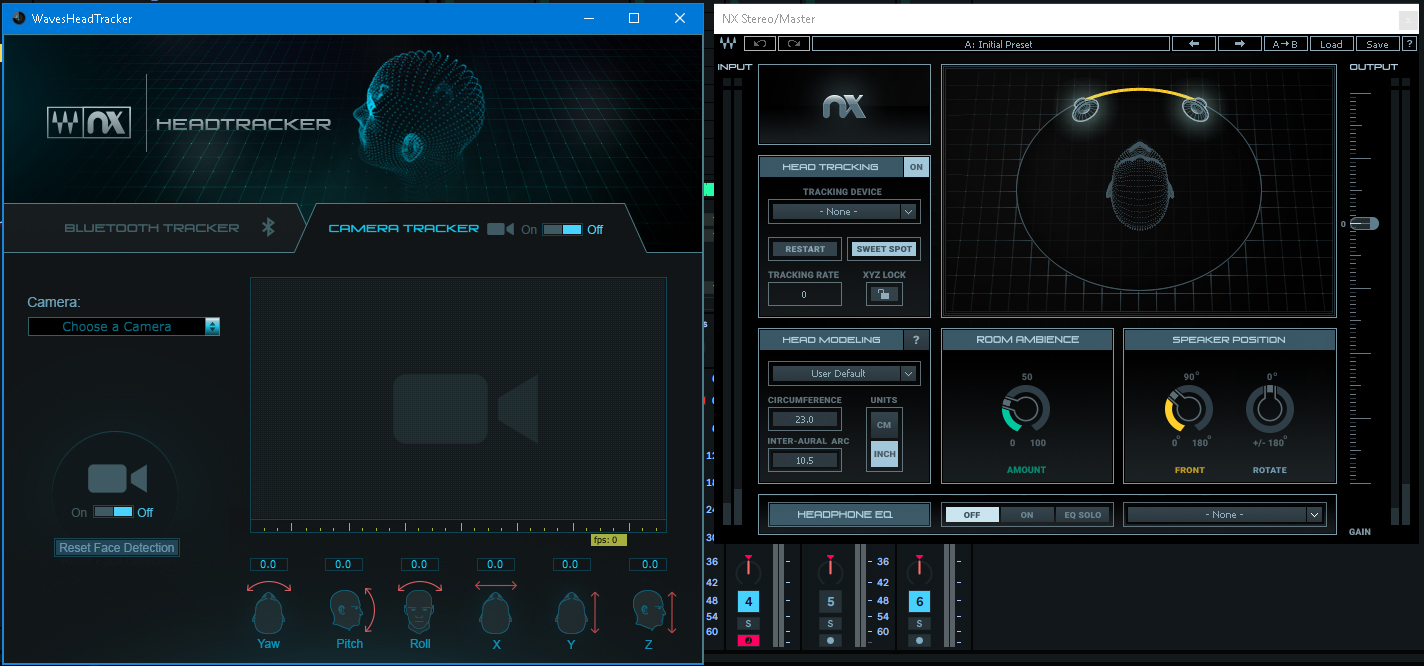Image resolution: width=1424 pixels, height=666 pixels.
Task: Click the Speaker Position ROTATE knob
Action: click(x=1269, y=411)
